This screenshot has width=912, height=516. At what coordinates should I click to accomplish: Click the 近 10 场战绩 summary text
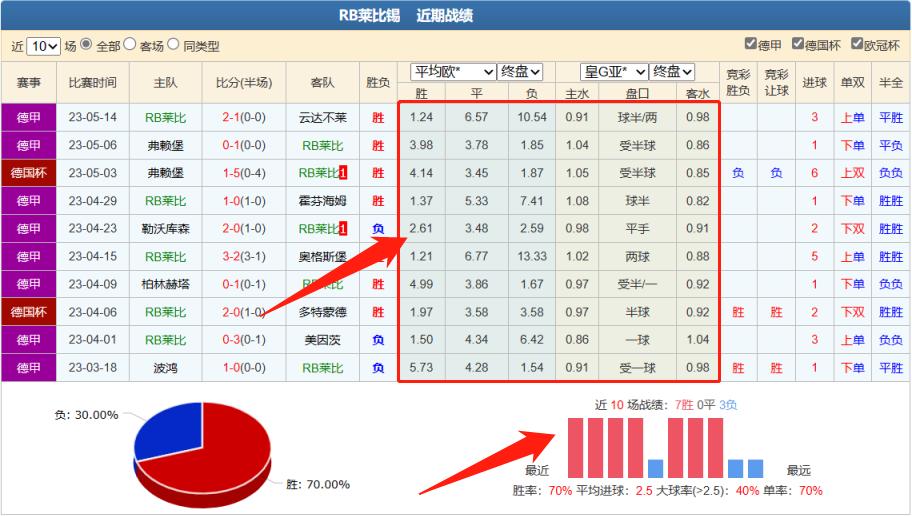click(x=666, y=405)
